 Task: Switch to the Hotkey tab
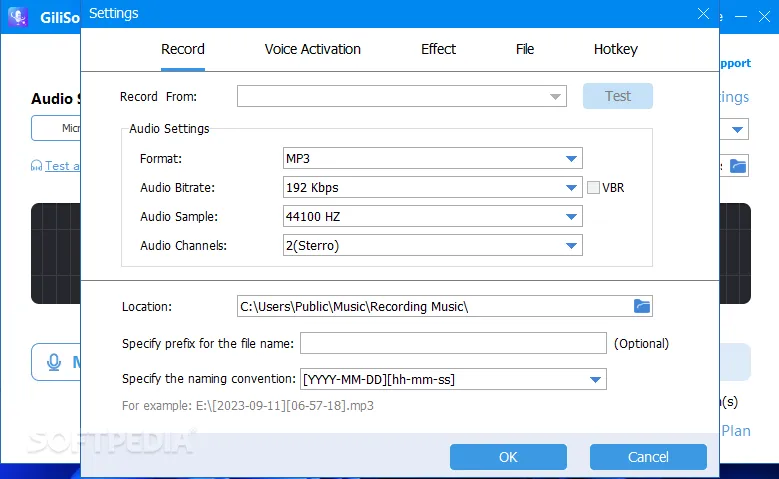pyautogui.click(x=616, y=49)
